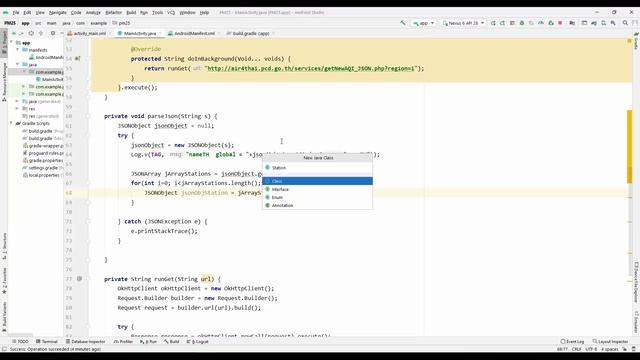Screen dimensions: 640x360
Task: Toggle the Gradle right side tab
Action: click(x=636, y=42)
